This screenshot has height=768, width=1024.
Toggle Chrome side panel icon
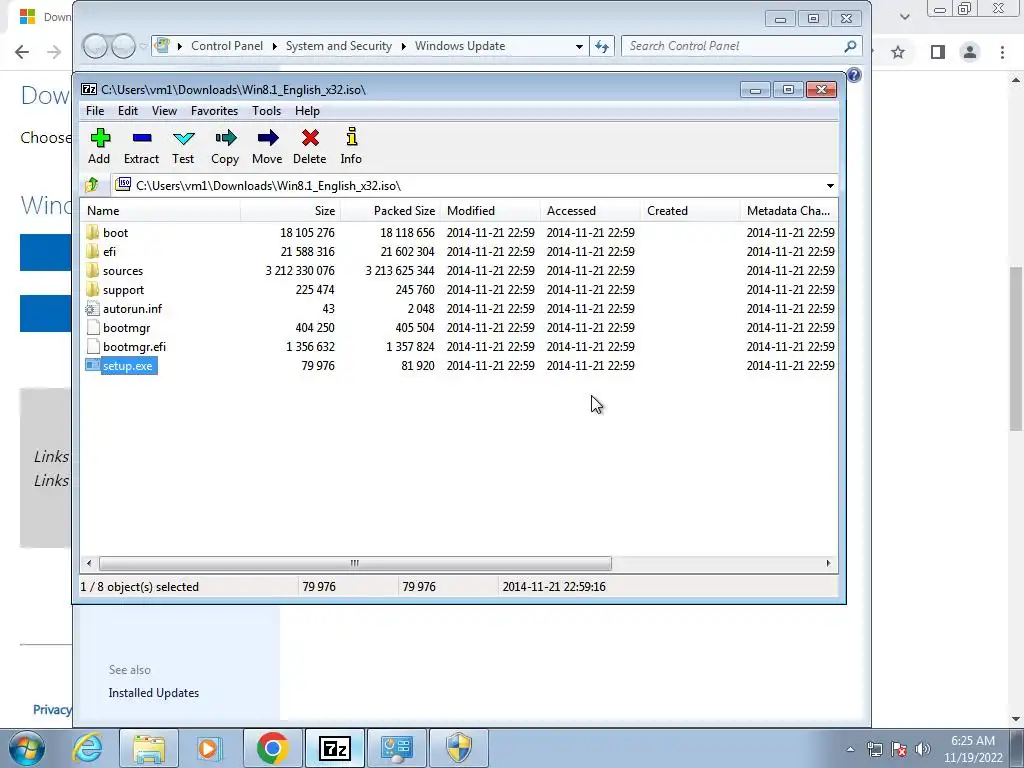[938, 52]
